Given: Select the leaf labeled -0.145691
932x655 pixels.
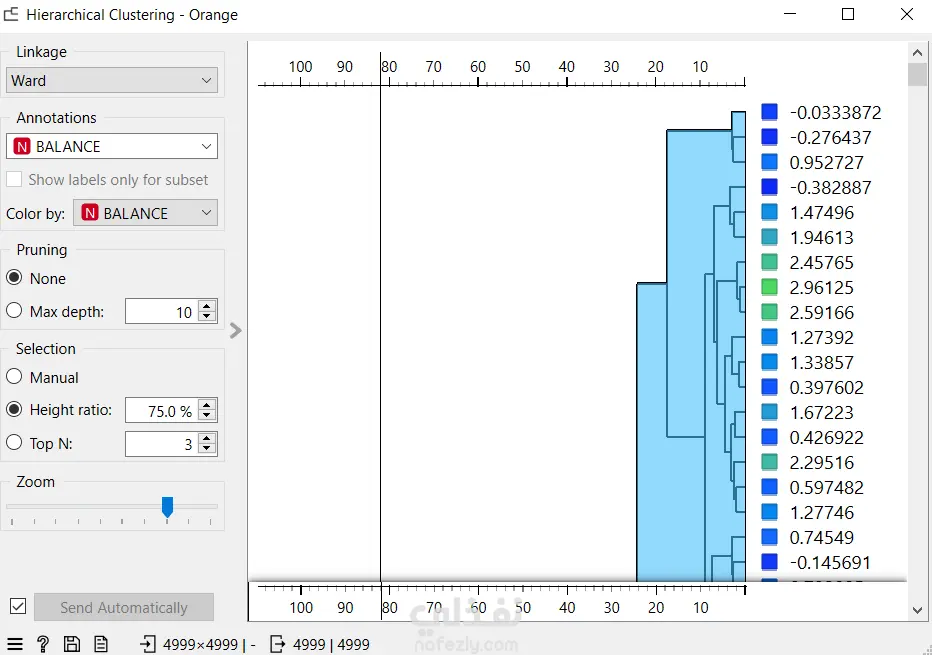Looking at the screenshot, I should click(x=830, y=562).
